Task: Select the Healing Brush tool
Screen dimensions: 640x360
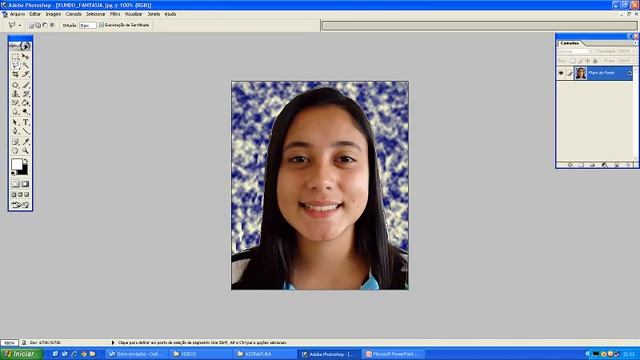Action: point(16,85)
